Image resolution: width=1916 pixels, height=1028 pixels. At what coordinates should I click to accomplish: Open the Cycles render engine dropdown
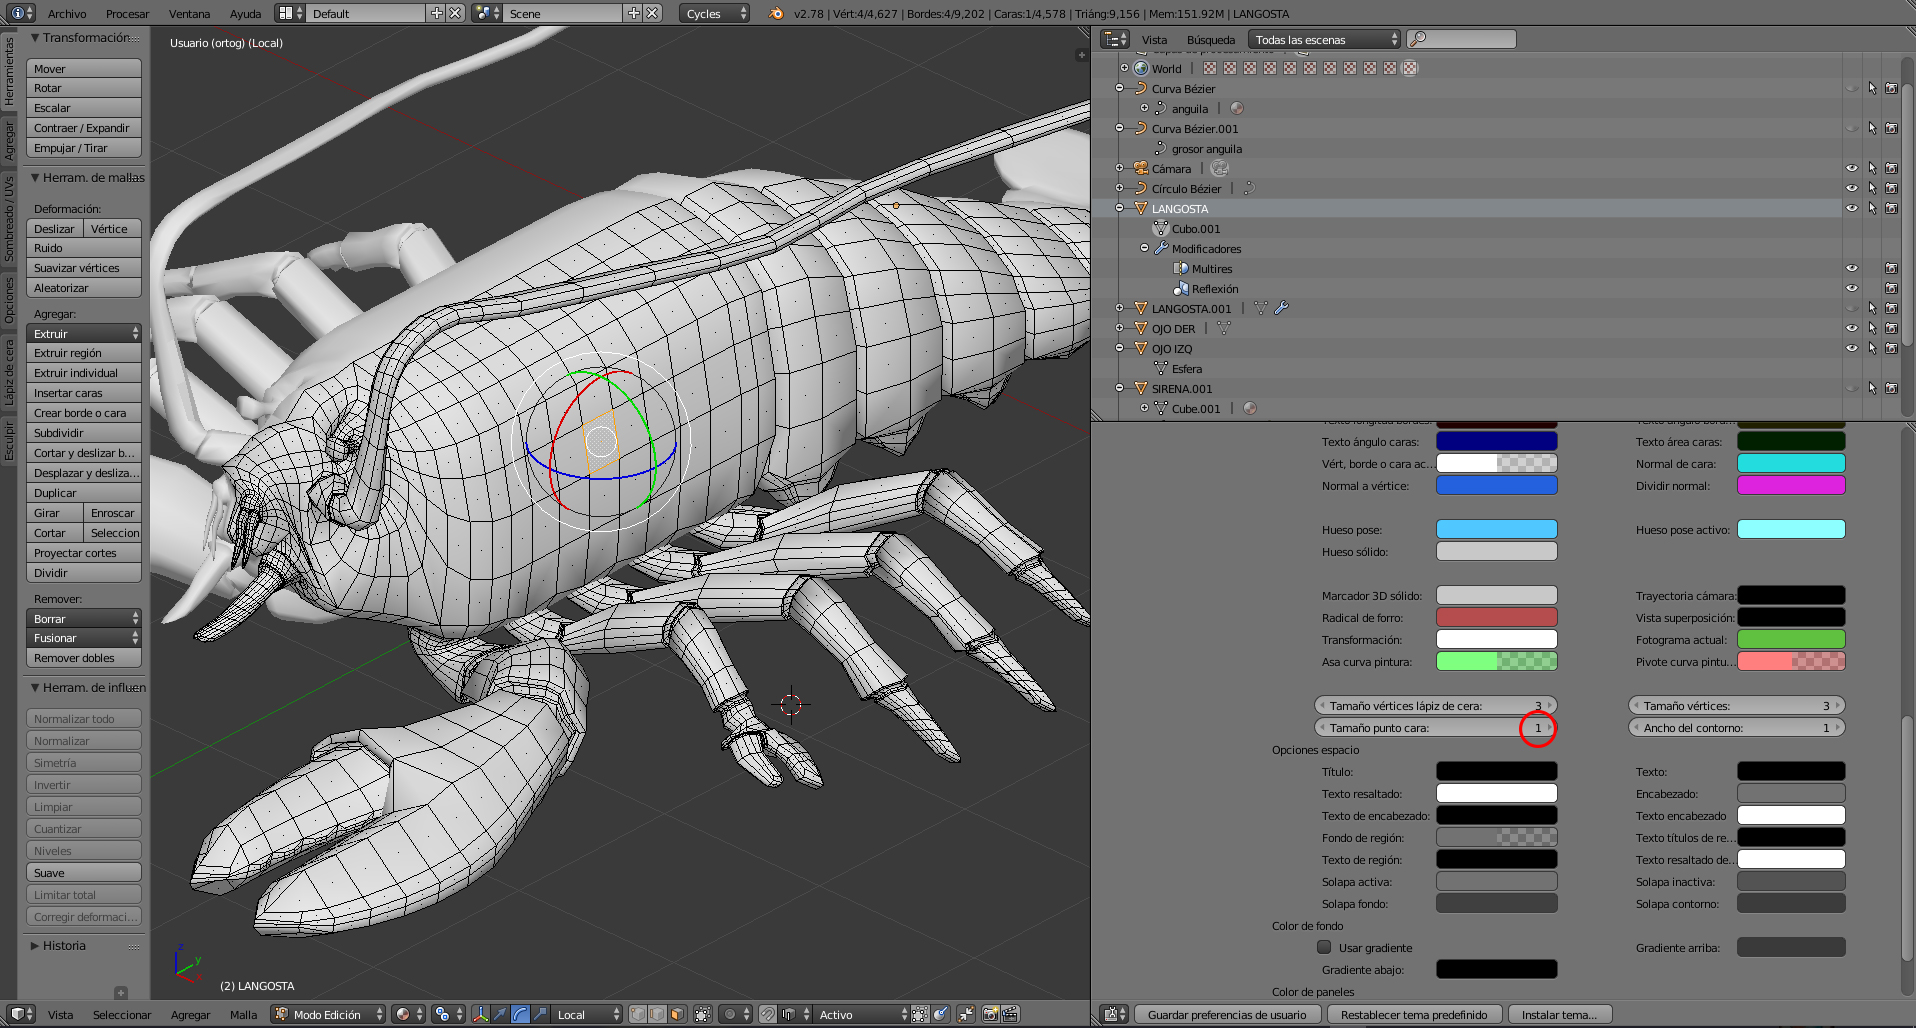(715, 13)
